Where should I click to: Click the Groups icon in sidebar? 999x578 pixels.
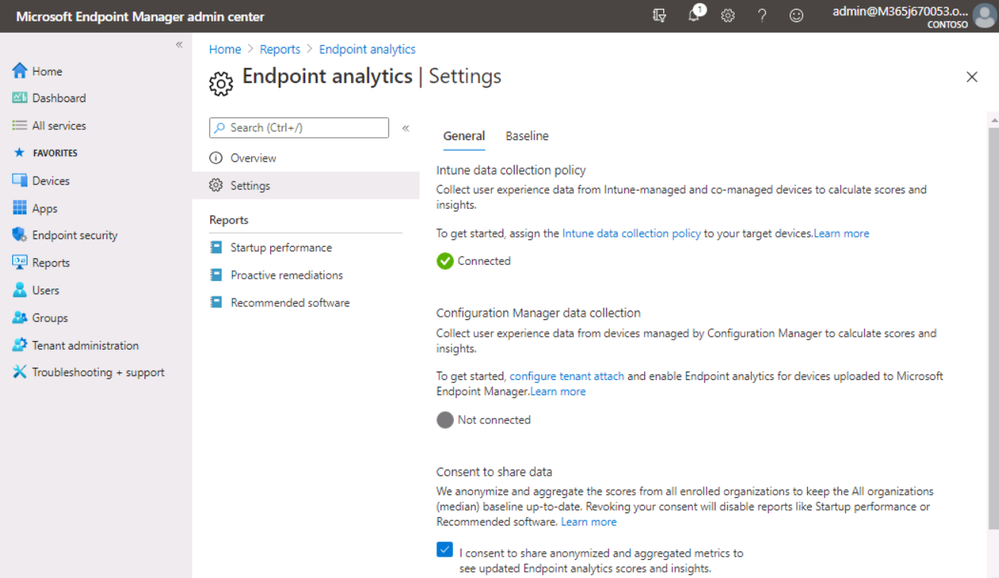tap(20, 317)
